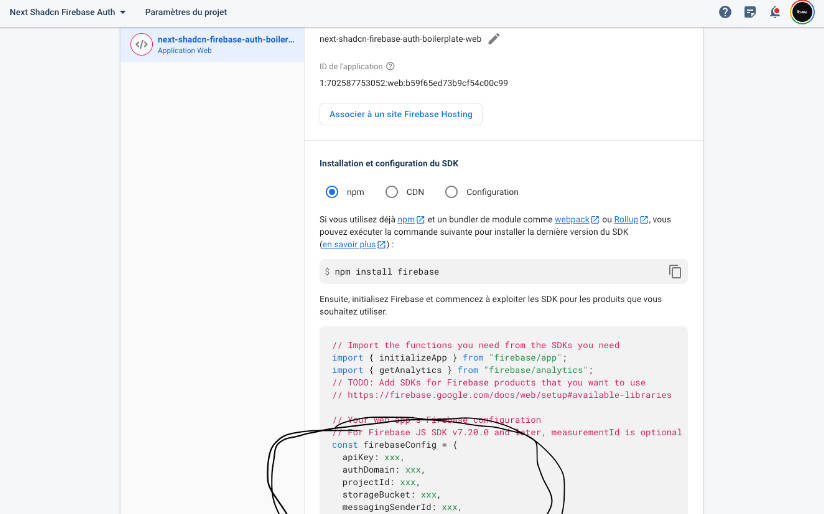
Task: Open the release notes icon
Action: [x=750, y=12]
